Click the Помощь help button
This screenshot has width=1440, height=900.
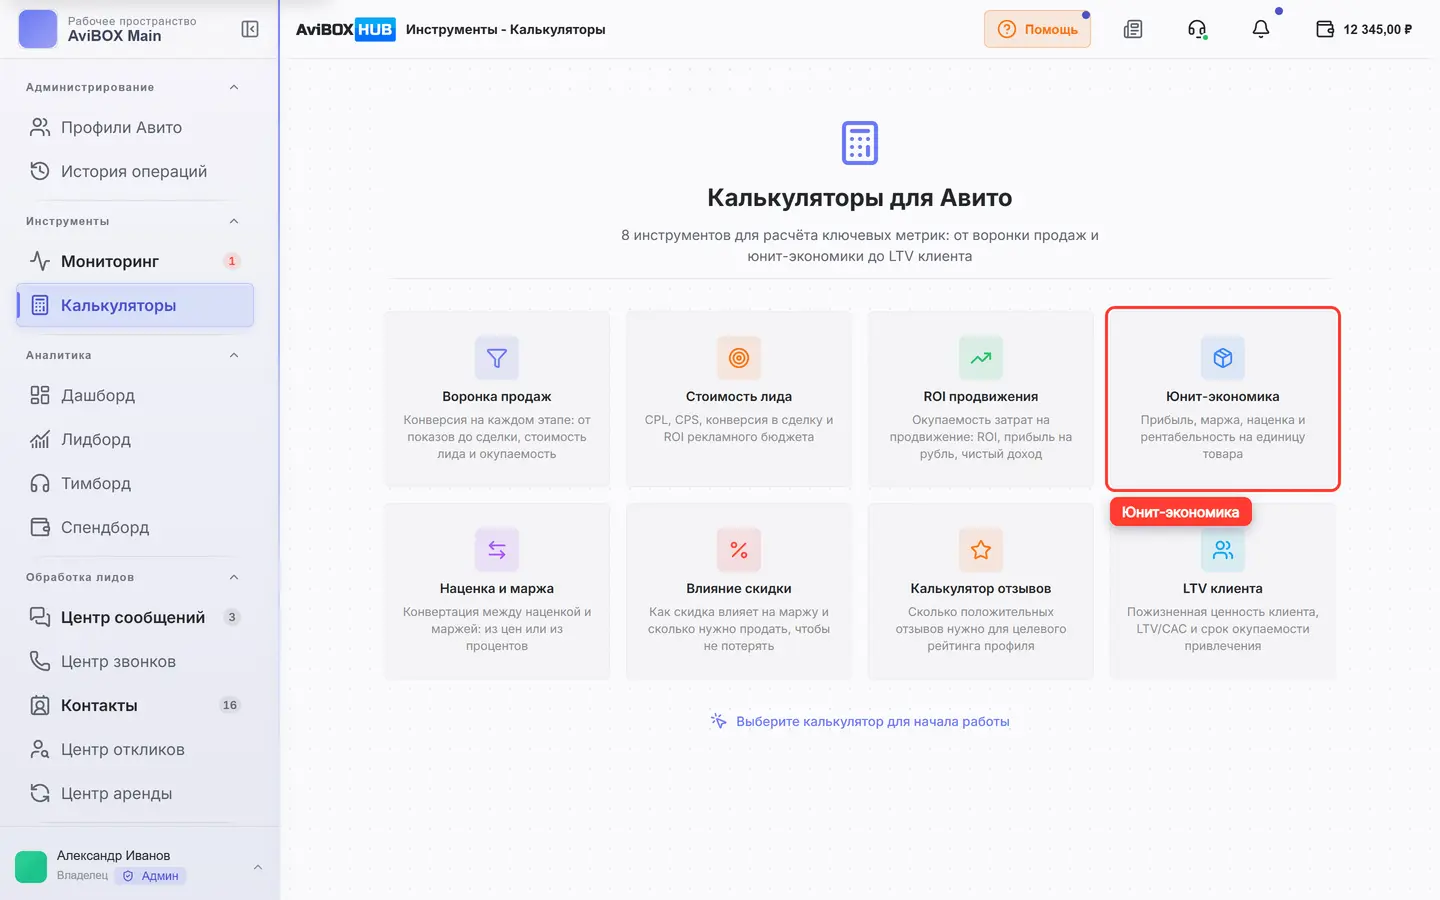[x=1037, y=29]
